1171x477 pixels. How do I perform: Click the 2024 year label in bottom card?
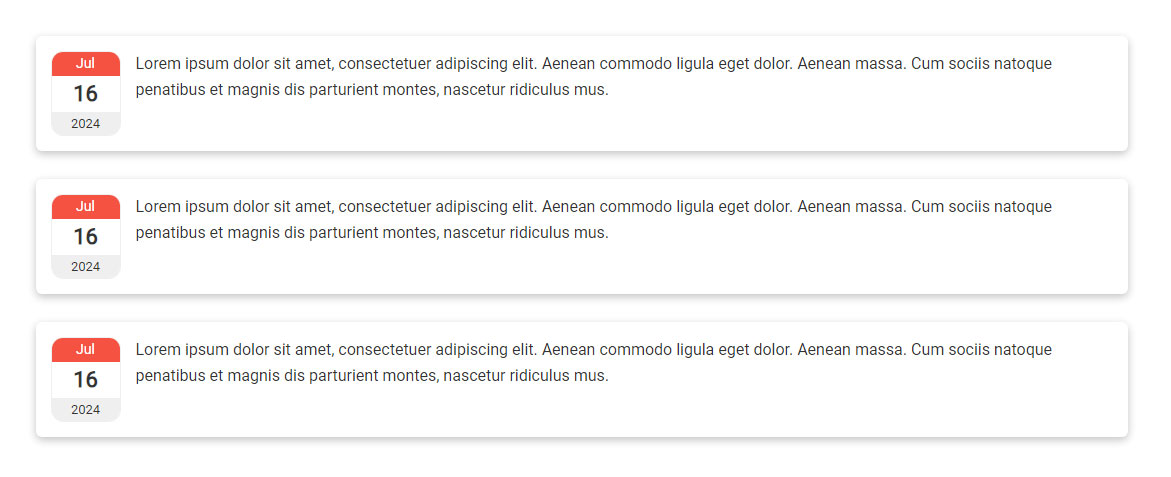pos(86,410)
